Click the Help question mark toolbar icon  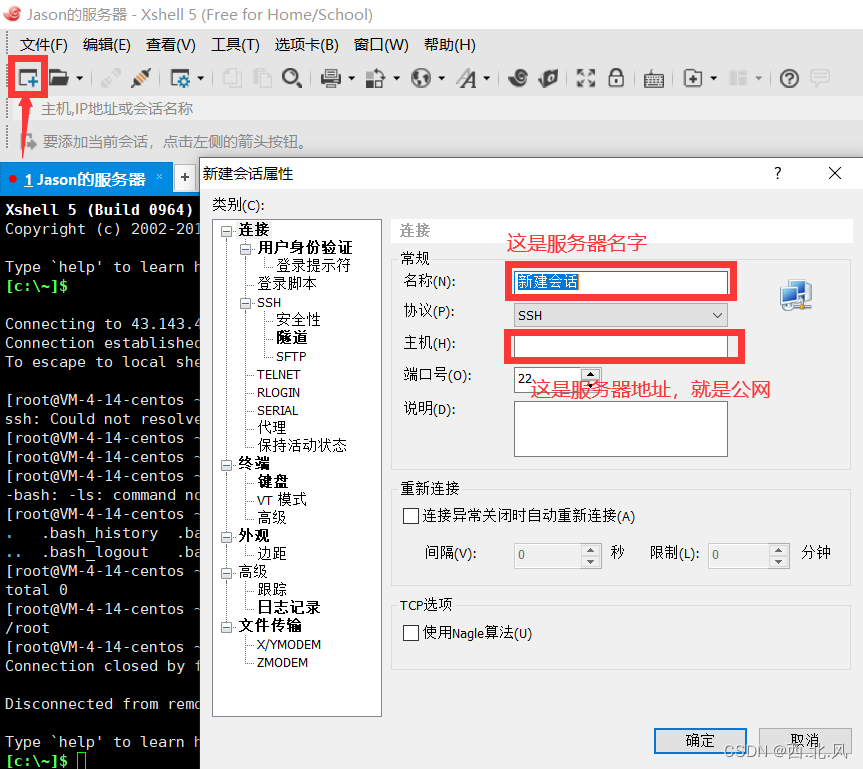tap(789, 79)
